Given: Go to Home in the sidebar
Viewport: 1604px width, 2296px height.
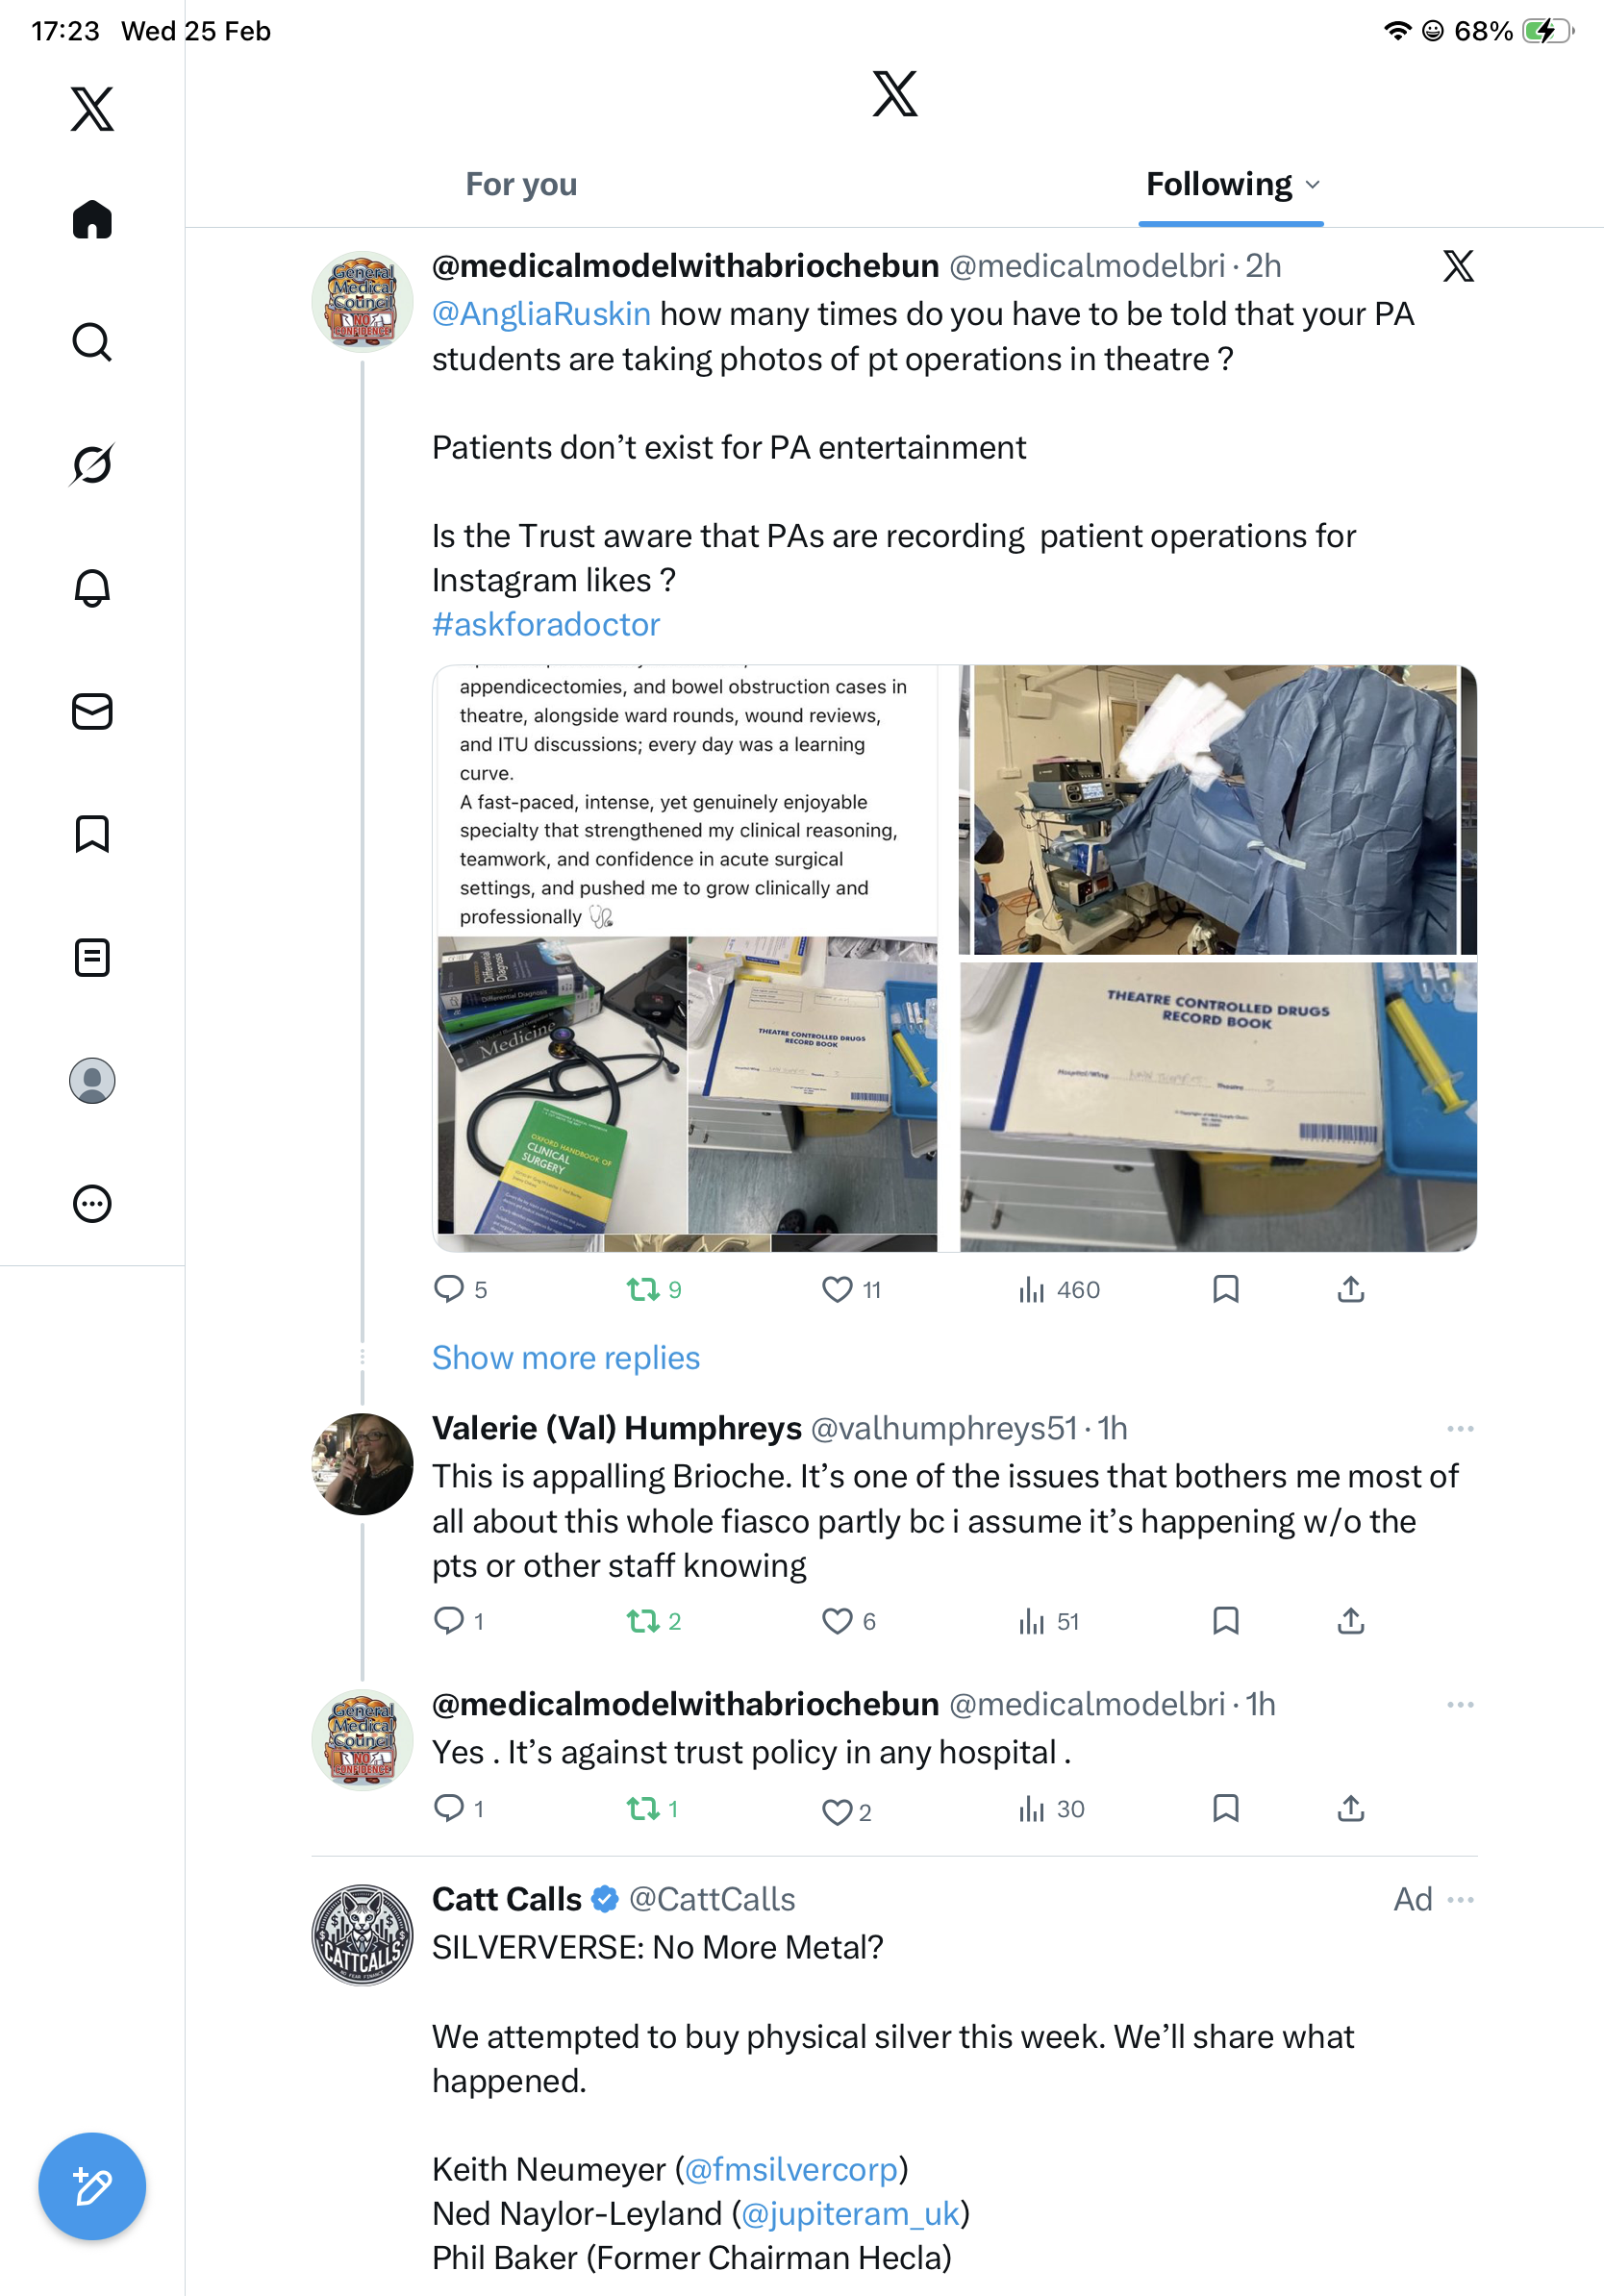Looking at the screenshot, I should [92, 219].
